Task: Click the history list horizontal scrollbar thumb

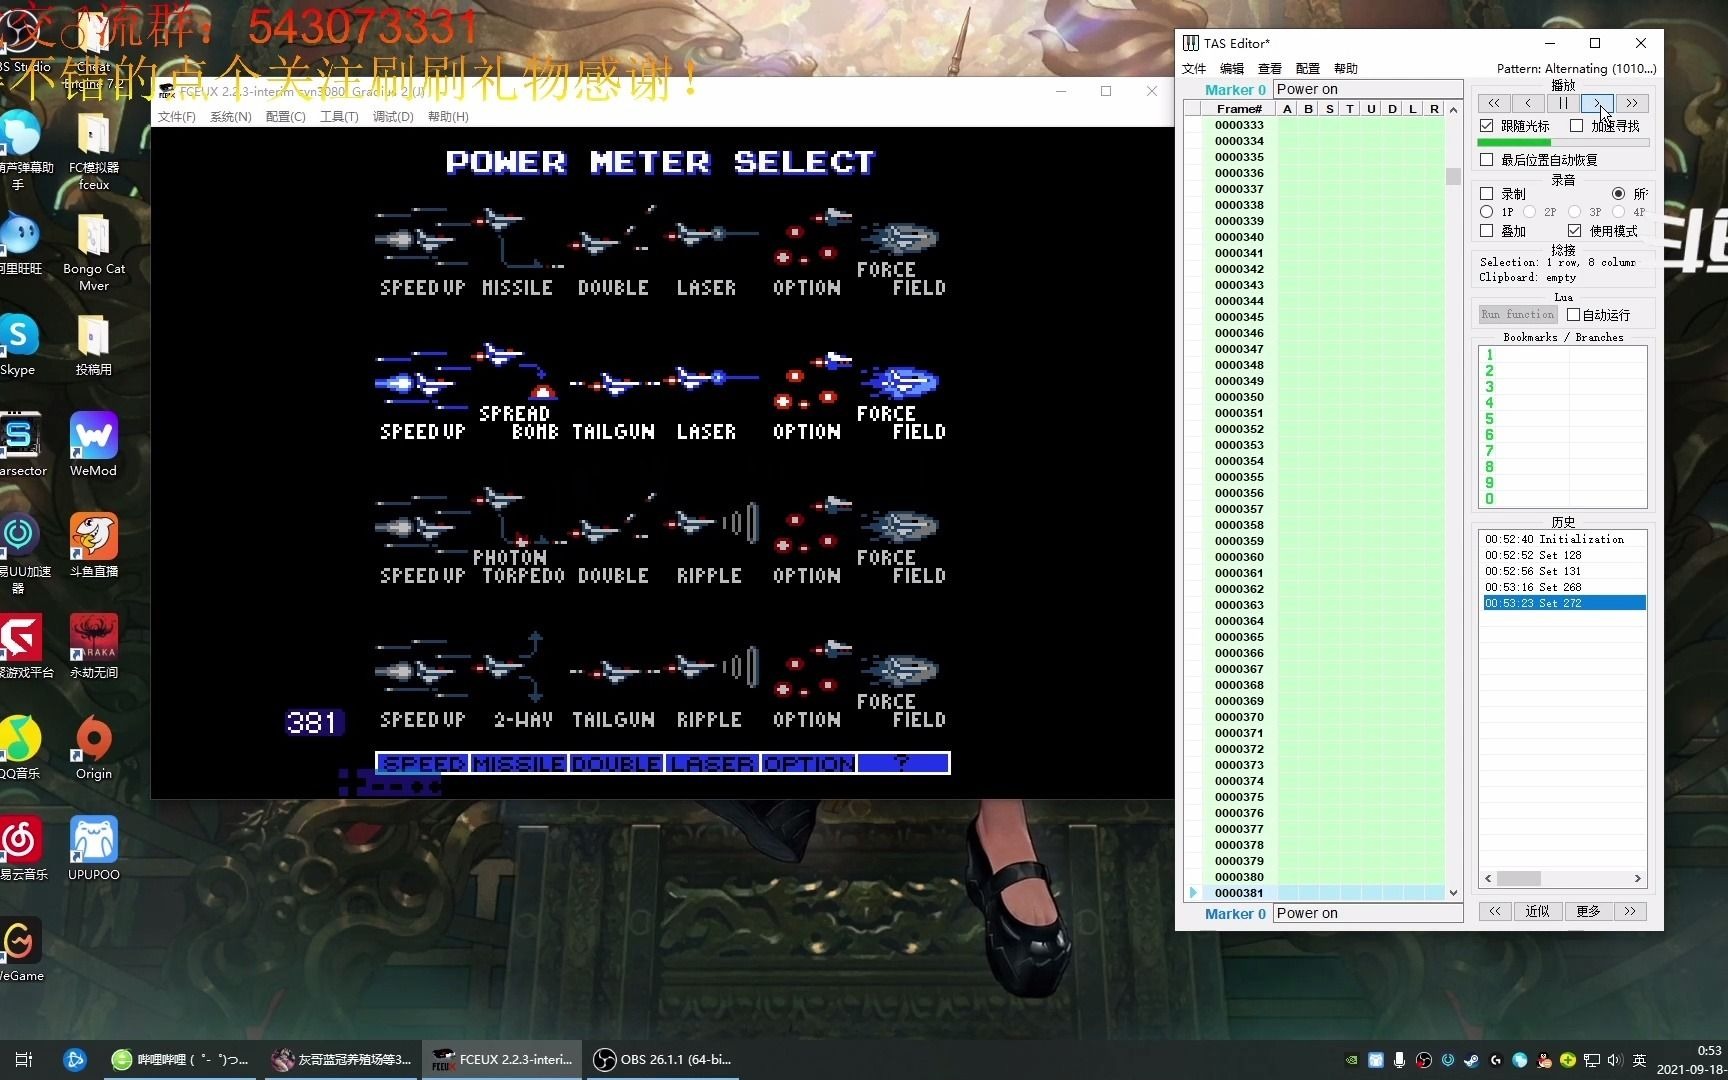Action: (1518, 879)
